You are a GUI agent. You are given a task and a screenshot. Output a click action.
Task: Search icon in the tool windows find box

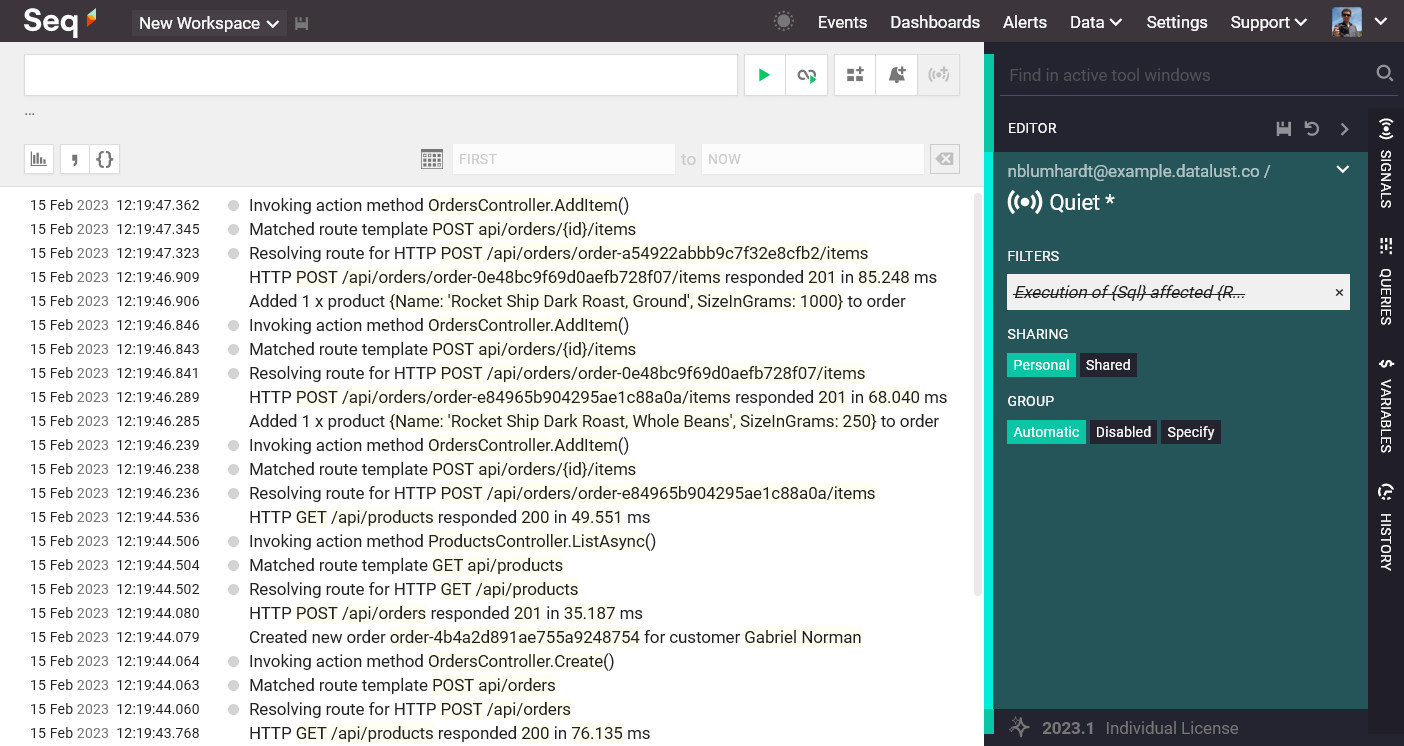coord(1385,74)
